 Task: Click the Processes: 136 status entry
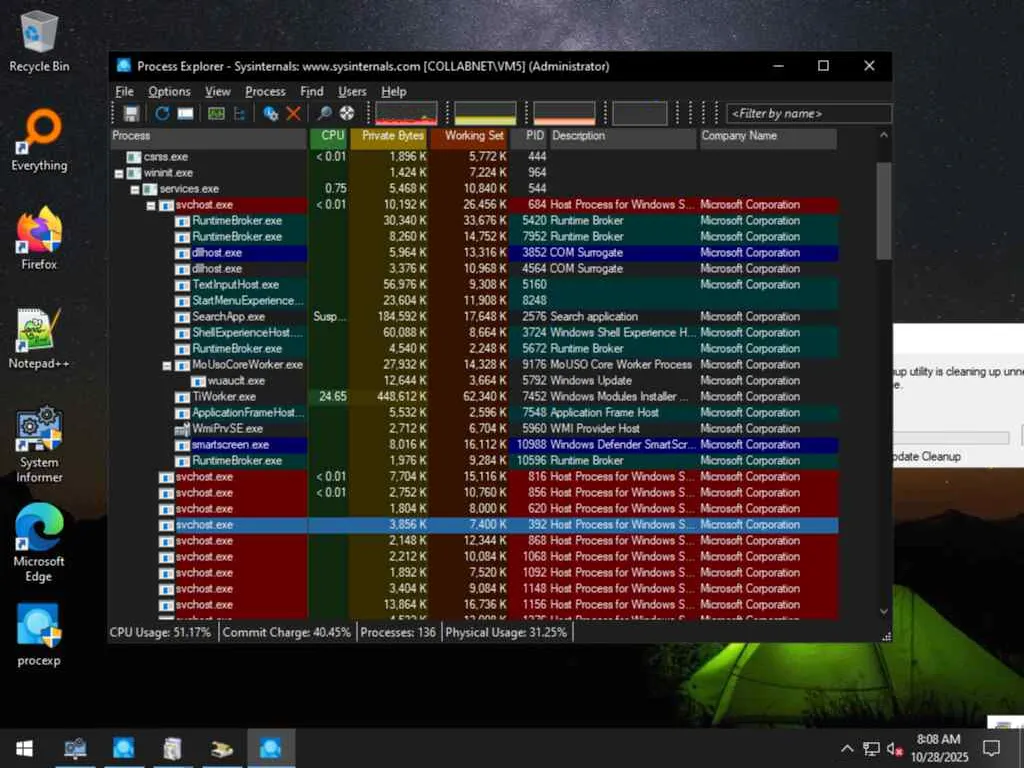[x=398, y=633]
